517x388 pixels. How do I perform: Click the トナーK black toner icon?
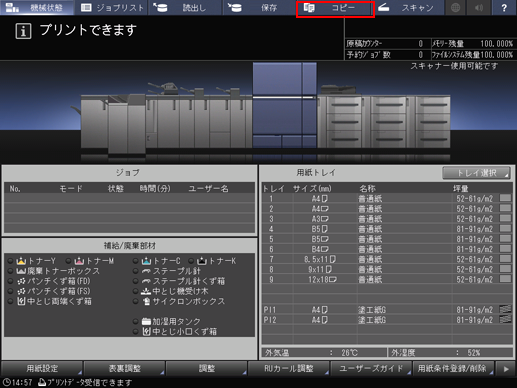tap(202, 261)
